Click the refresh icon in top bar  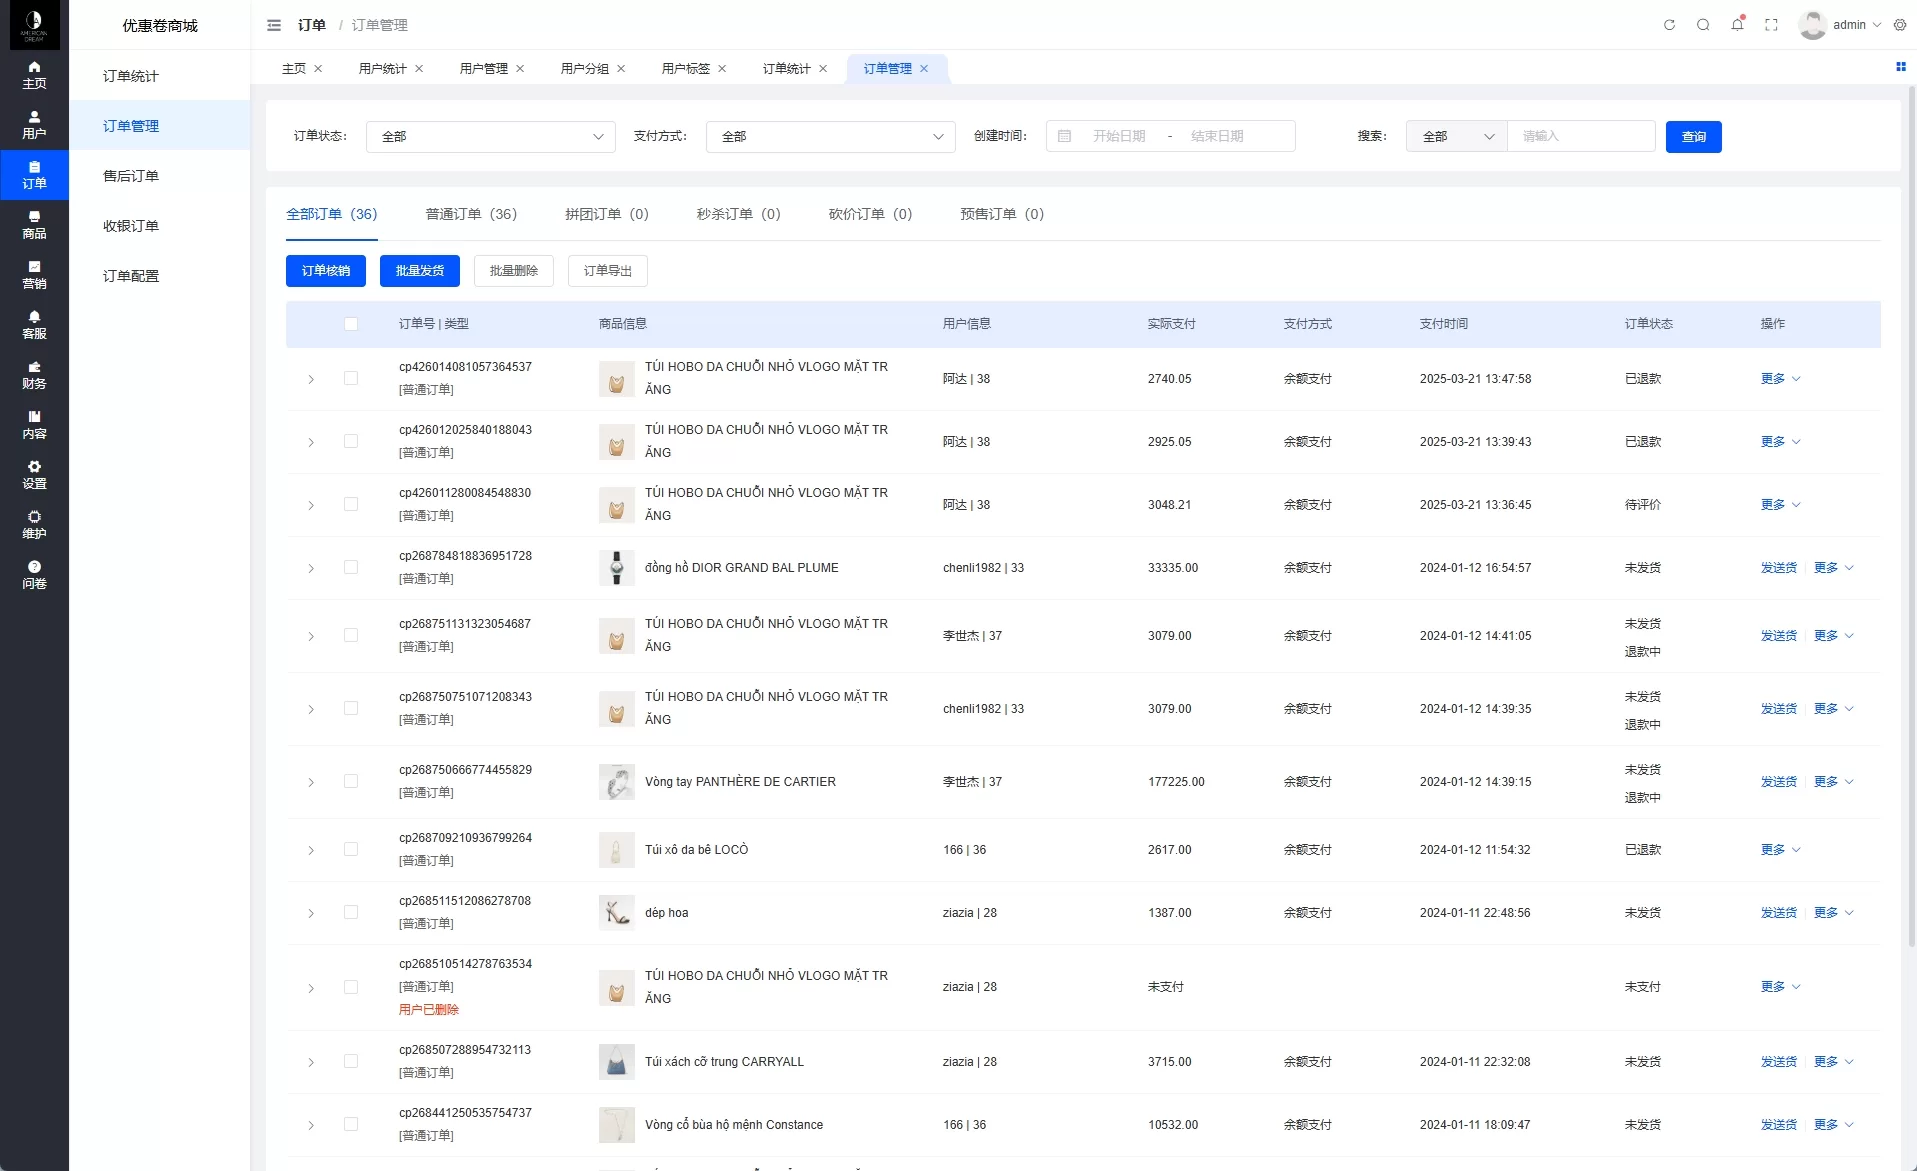pos(1669,25)
